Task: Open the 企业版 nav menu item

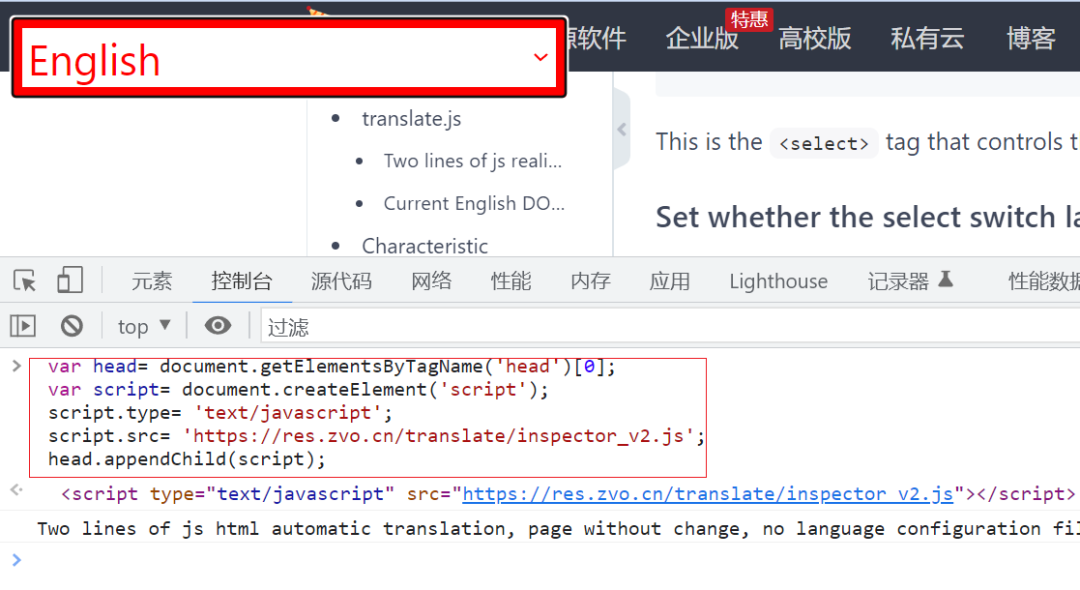Action: pyautogui.click(x=701, y=38)
